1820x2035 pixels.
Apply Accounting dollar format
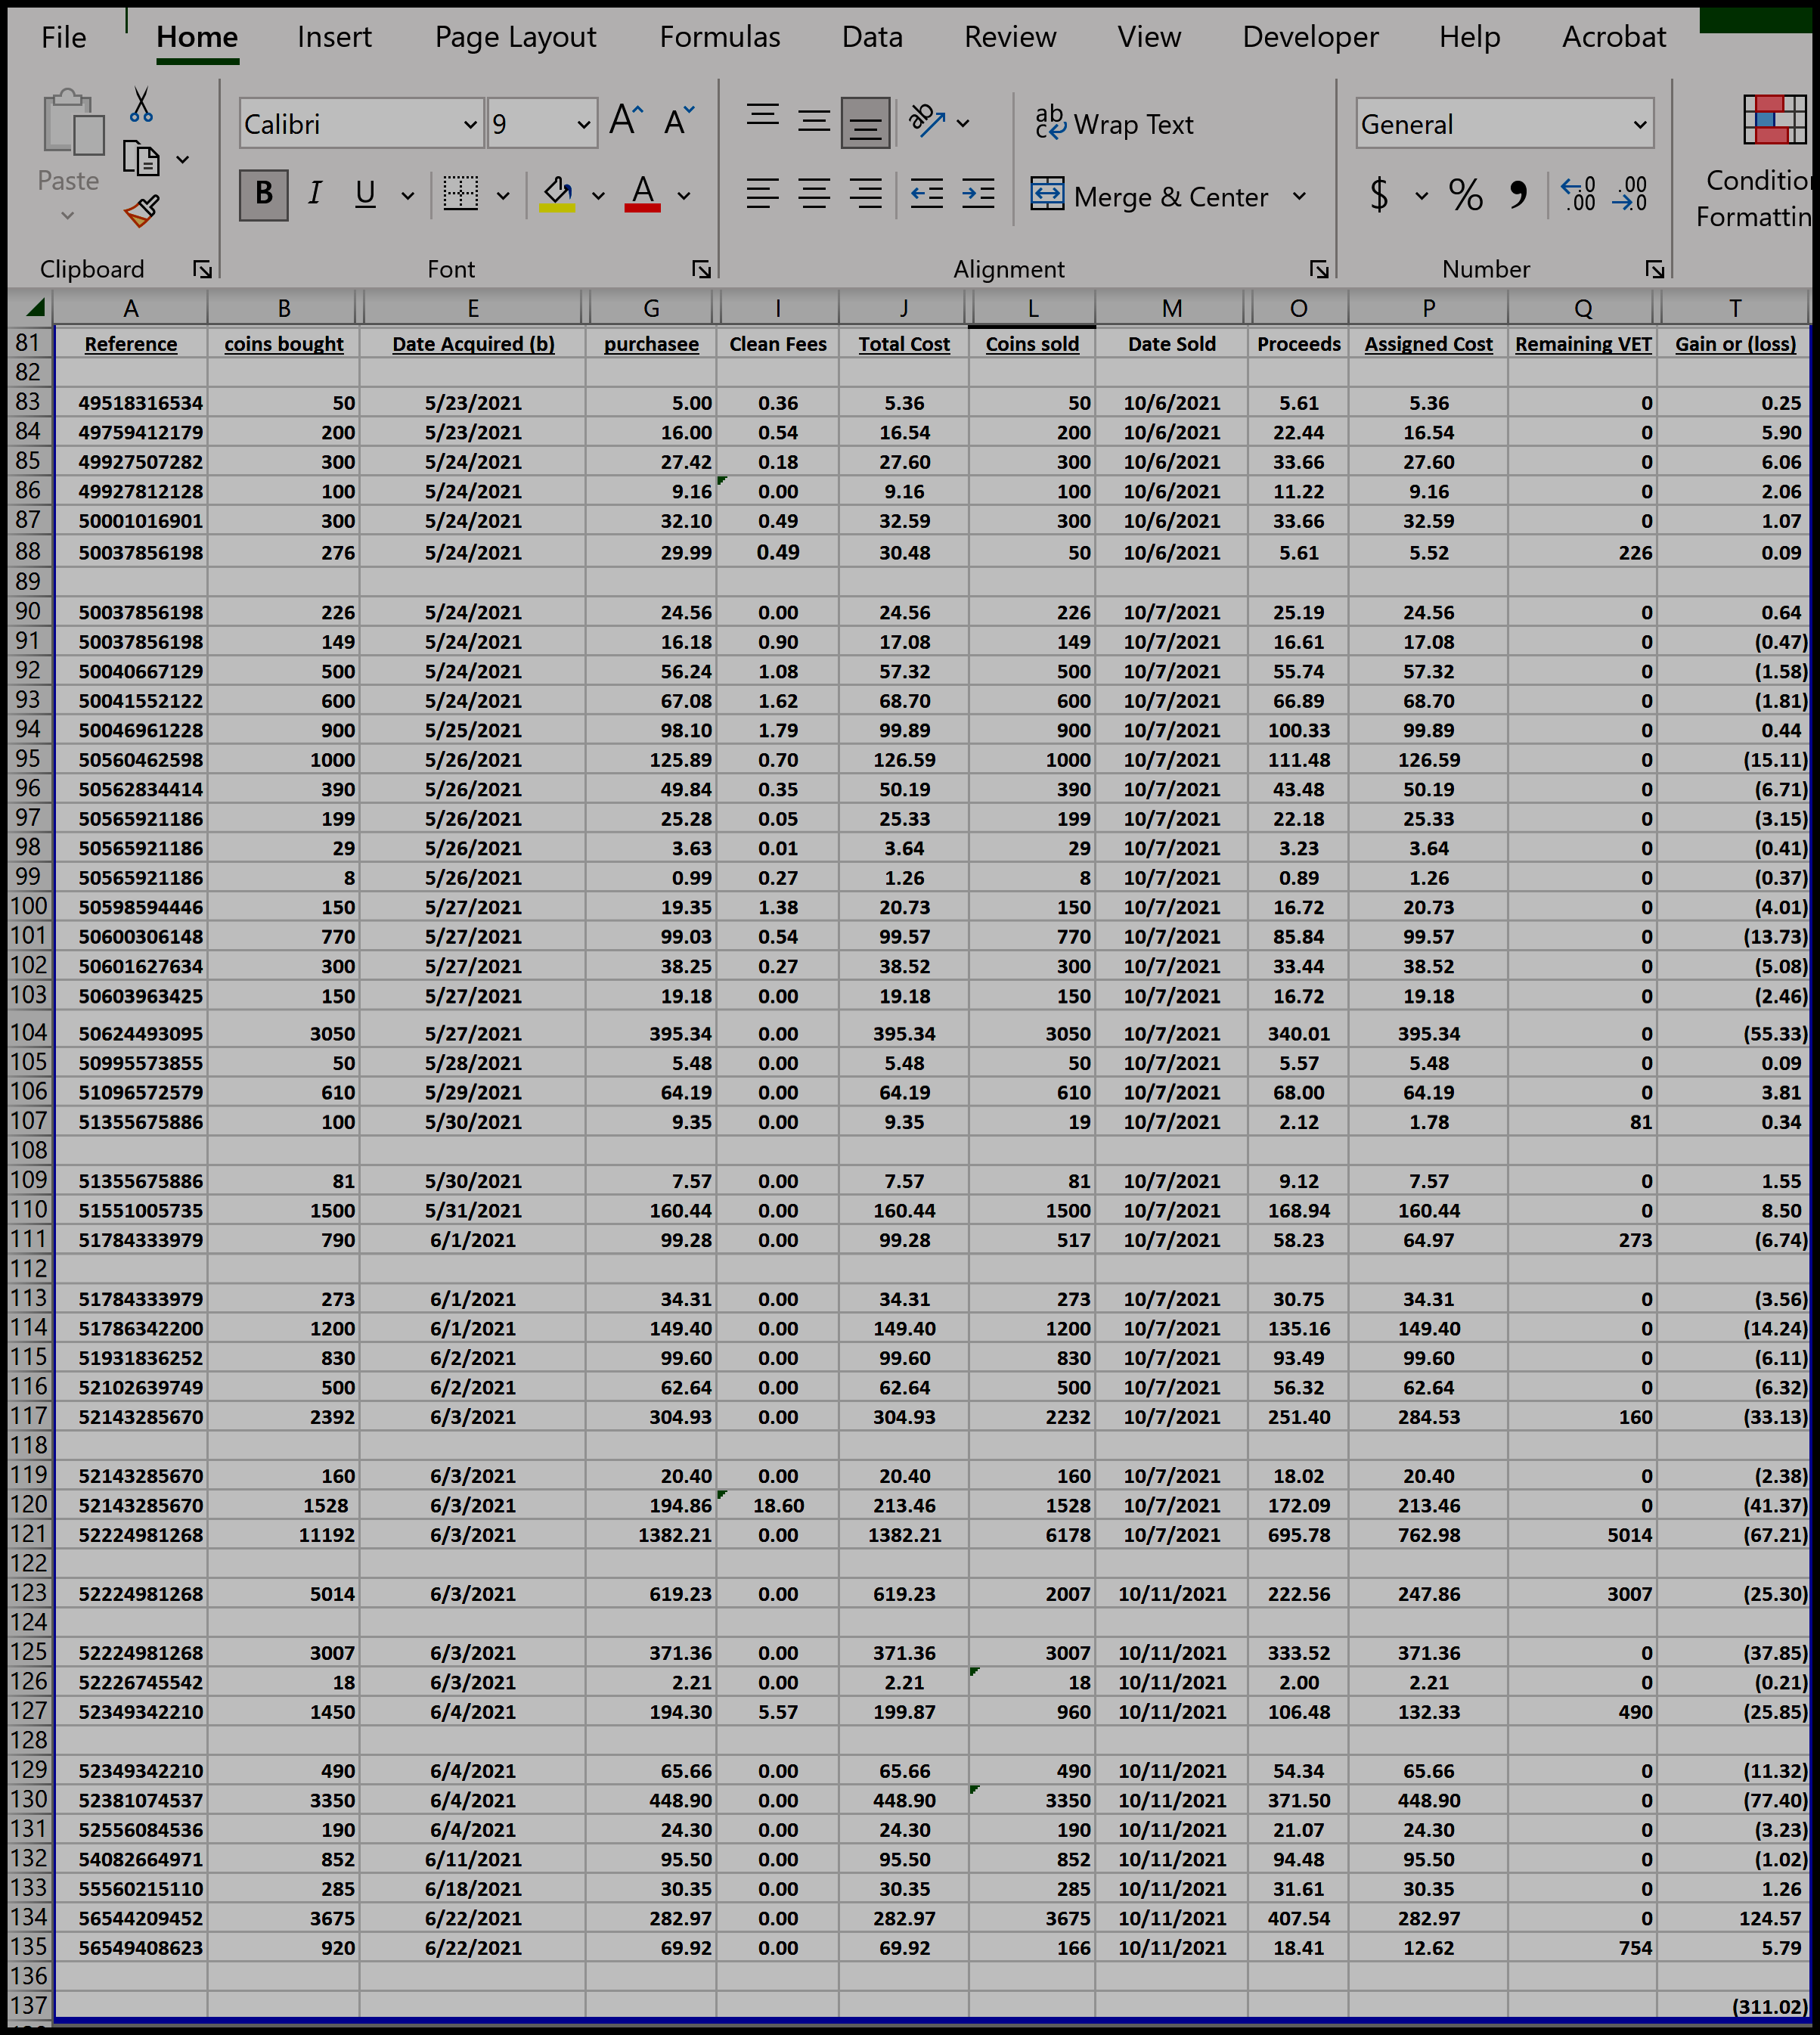tap(1379, 194)
